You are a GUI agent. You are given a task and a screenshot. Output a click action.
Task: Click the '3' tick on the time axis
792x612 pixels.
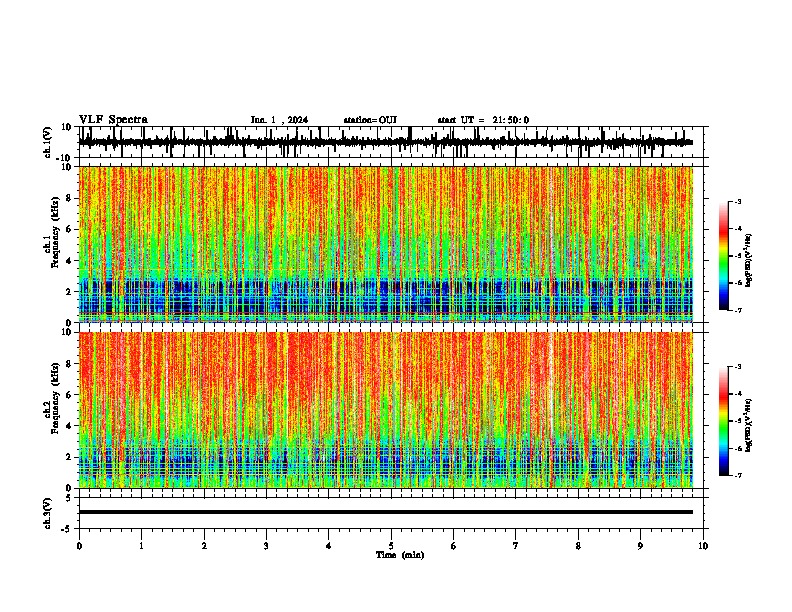(266, 546)
